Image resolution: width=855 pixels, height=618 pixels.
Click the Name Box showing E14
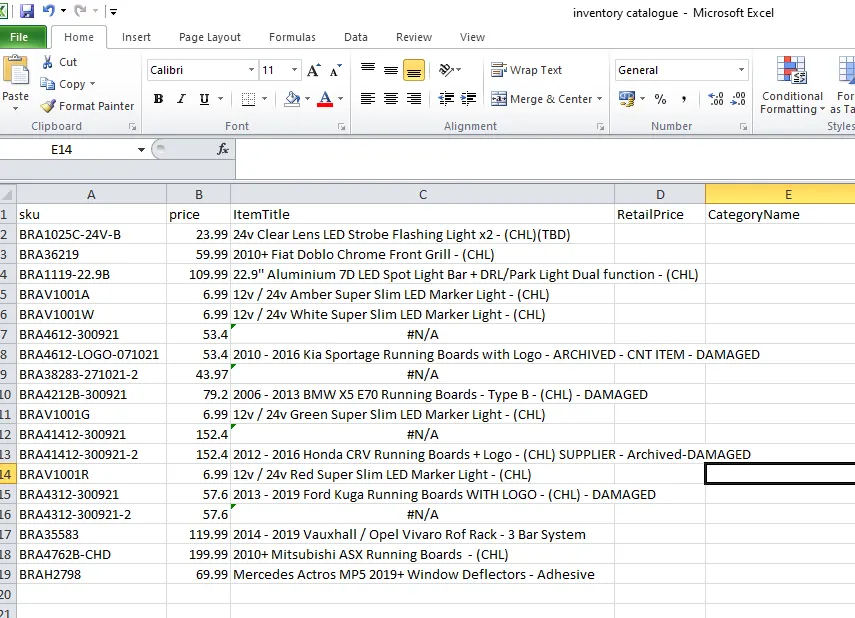[x=61, y=149]
